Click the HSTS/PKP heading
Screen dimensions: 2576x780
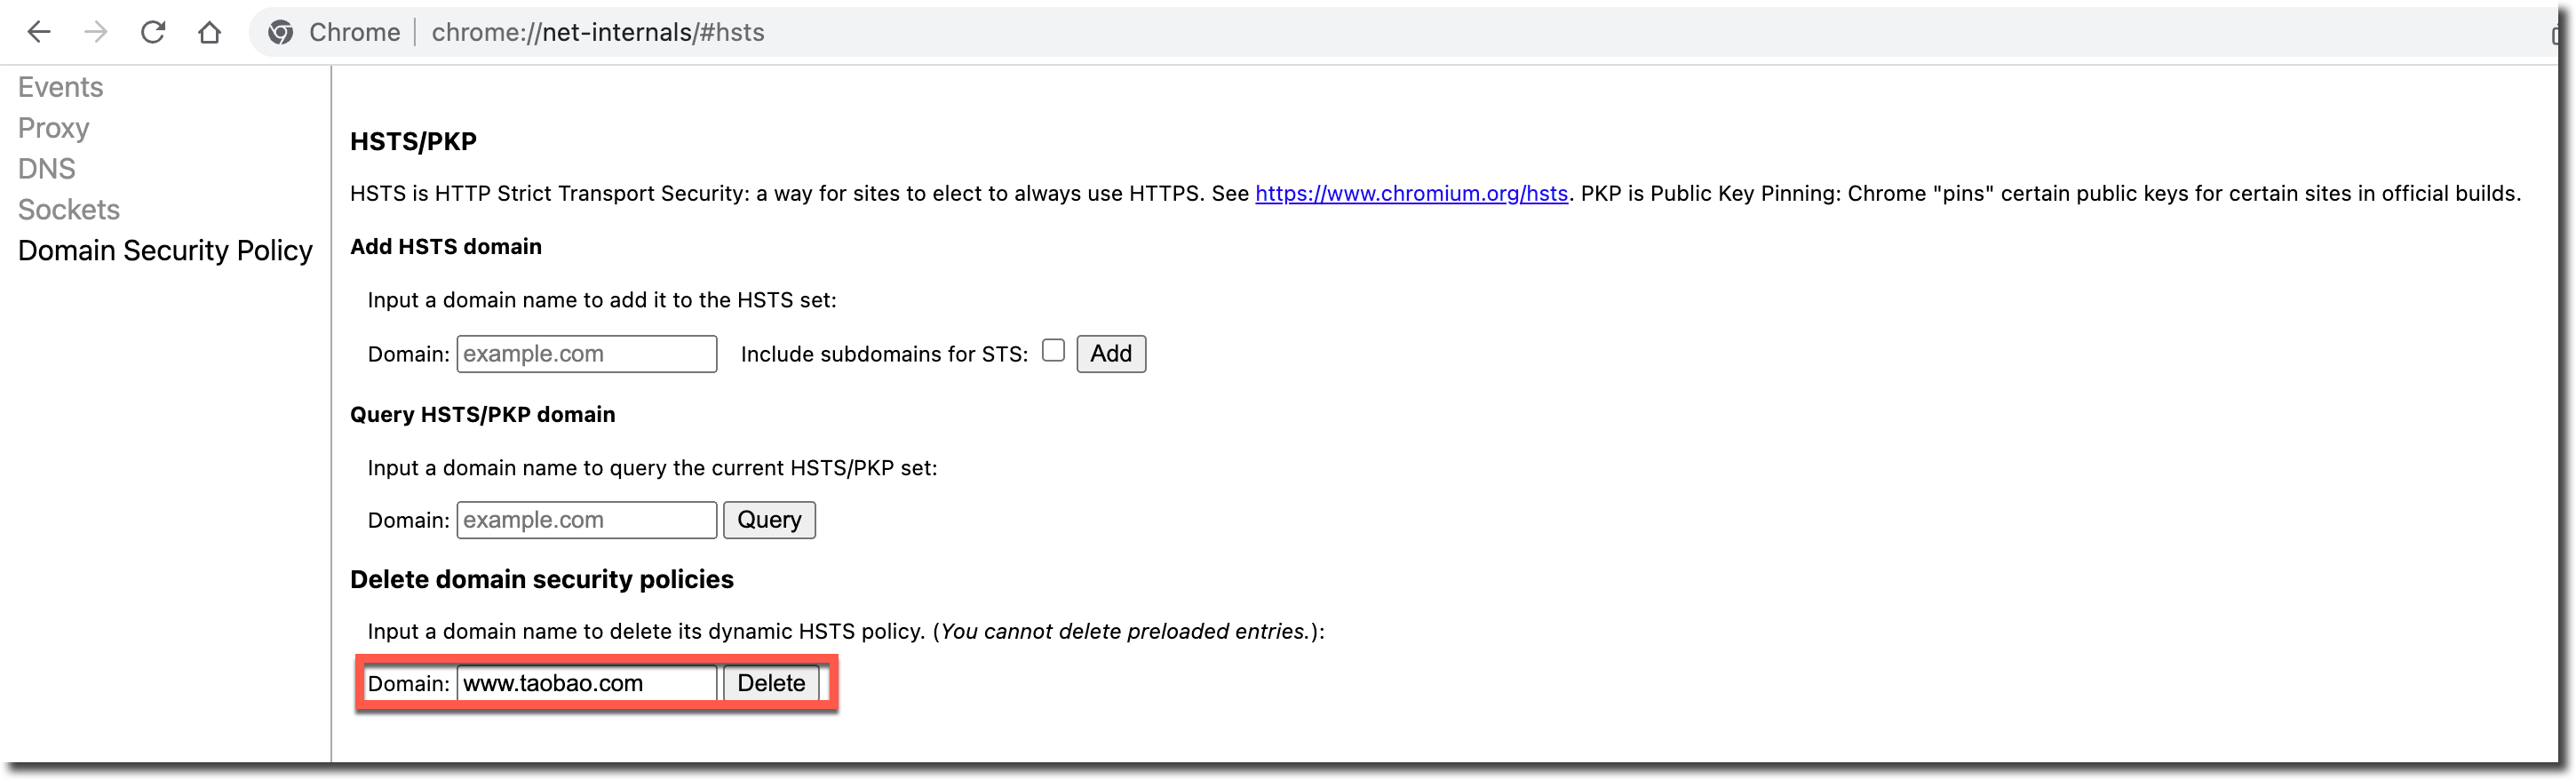pyautogui.click(x=413, y=142)
